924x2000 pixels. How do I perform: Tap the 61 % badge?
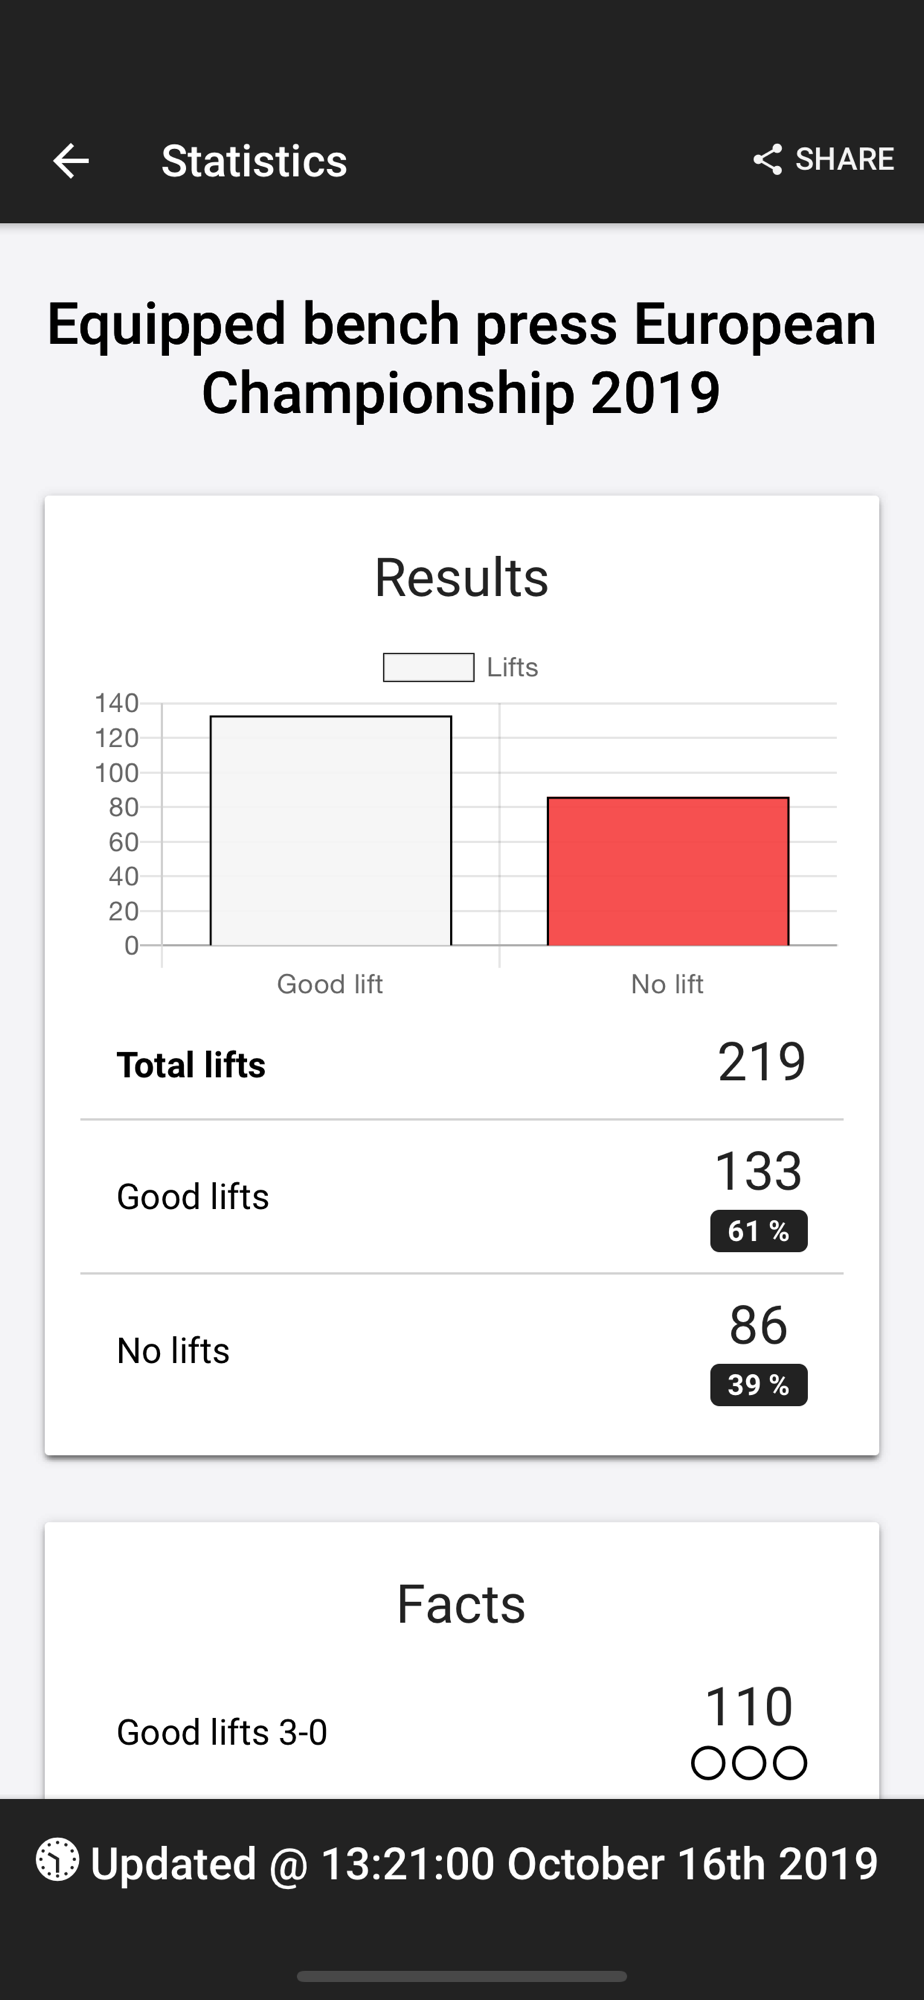tap(759, 1231)
